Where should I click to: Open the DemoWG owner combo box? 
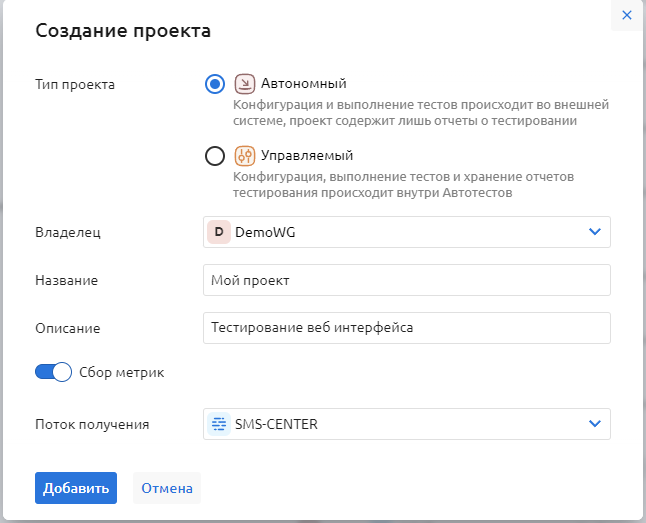[400, 232]
